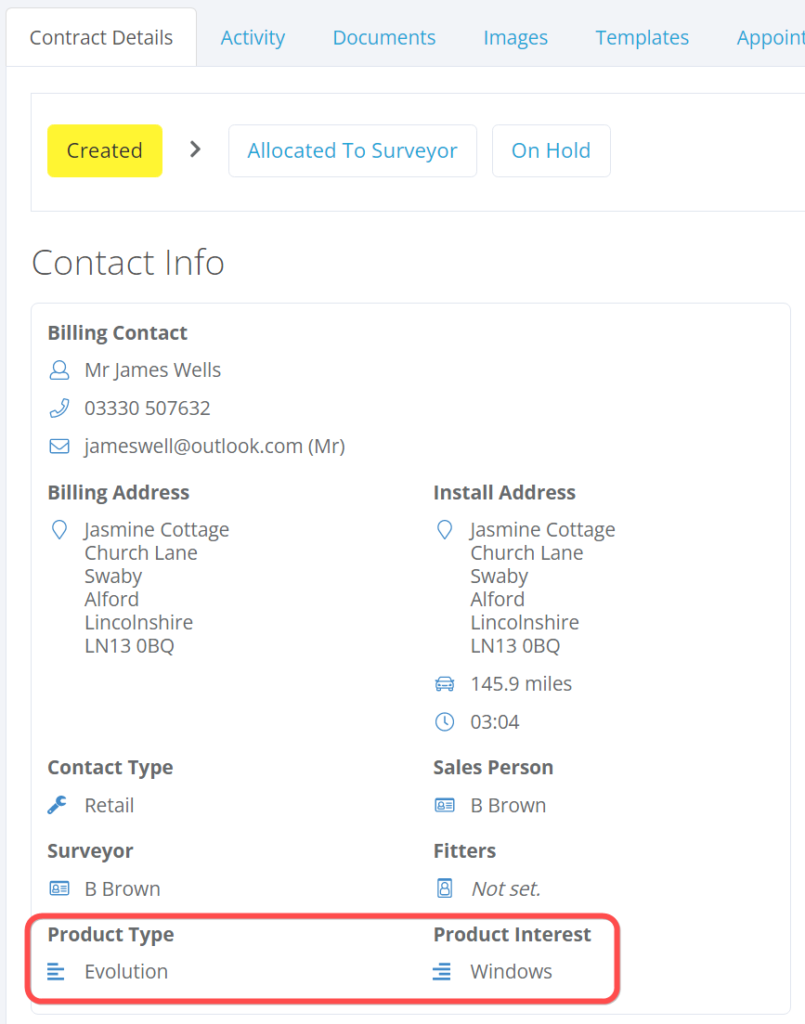Click the phone icon beside 03330 507632
Screen dimensions: 805x1024
pos(59,409)
